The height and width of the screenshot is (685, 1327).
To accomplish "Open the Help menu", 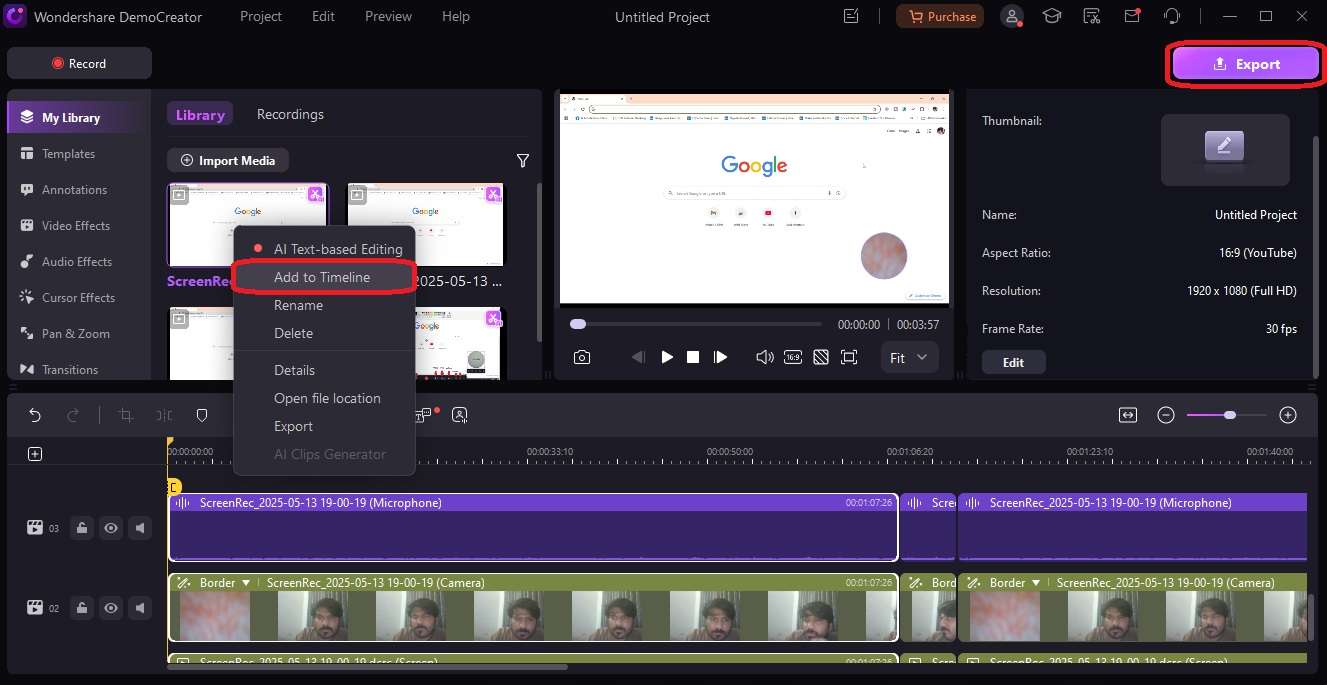I will pos(456,16).
